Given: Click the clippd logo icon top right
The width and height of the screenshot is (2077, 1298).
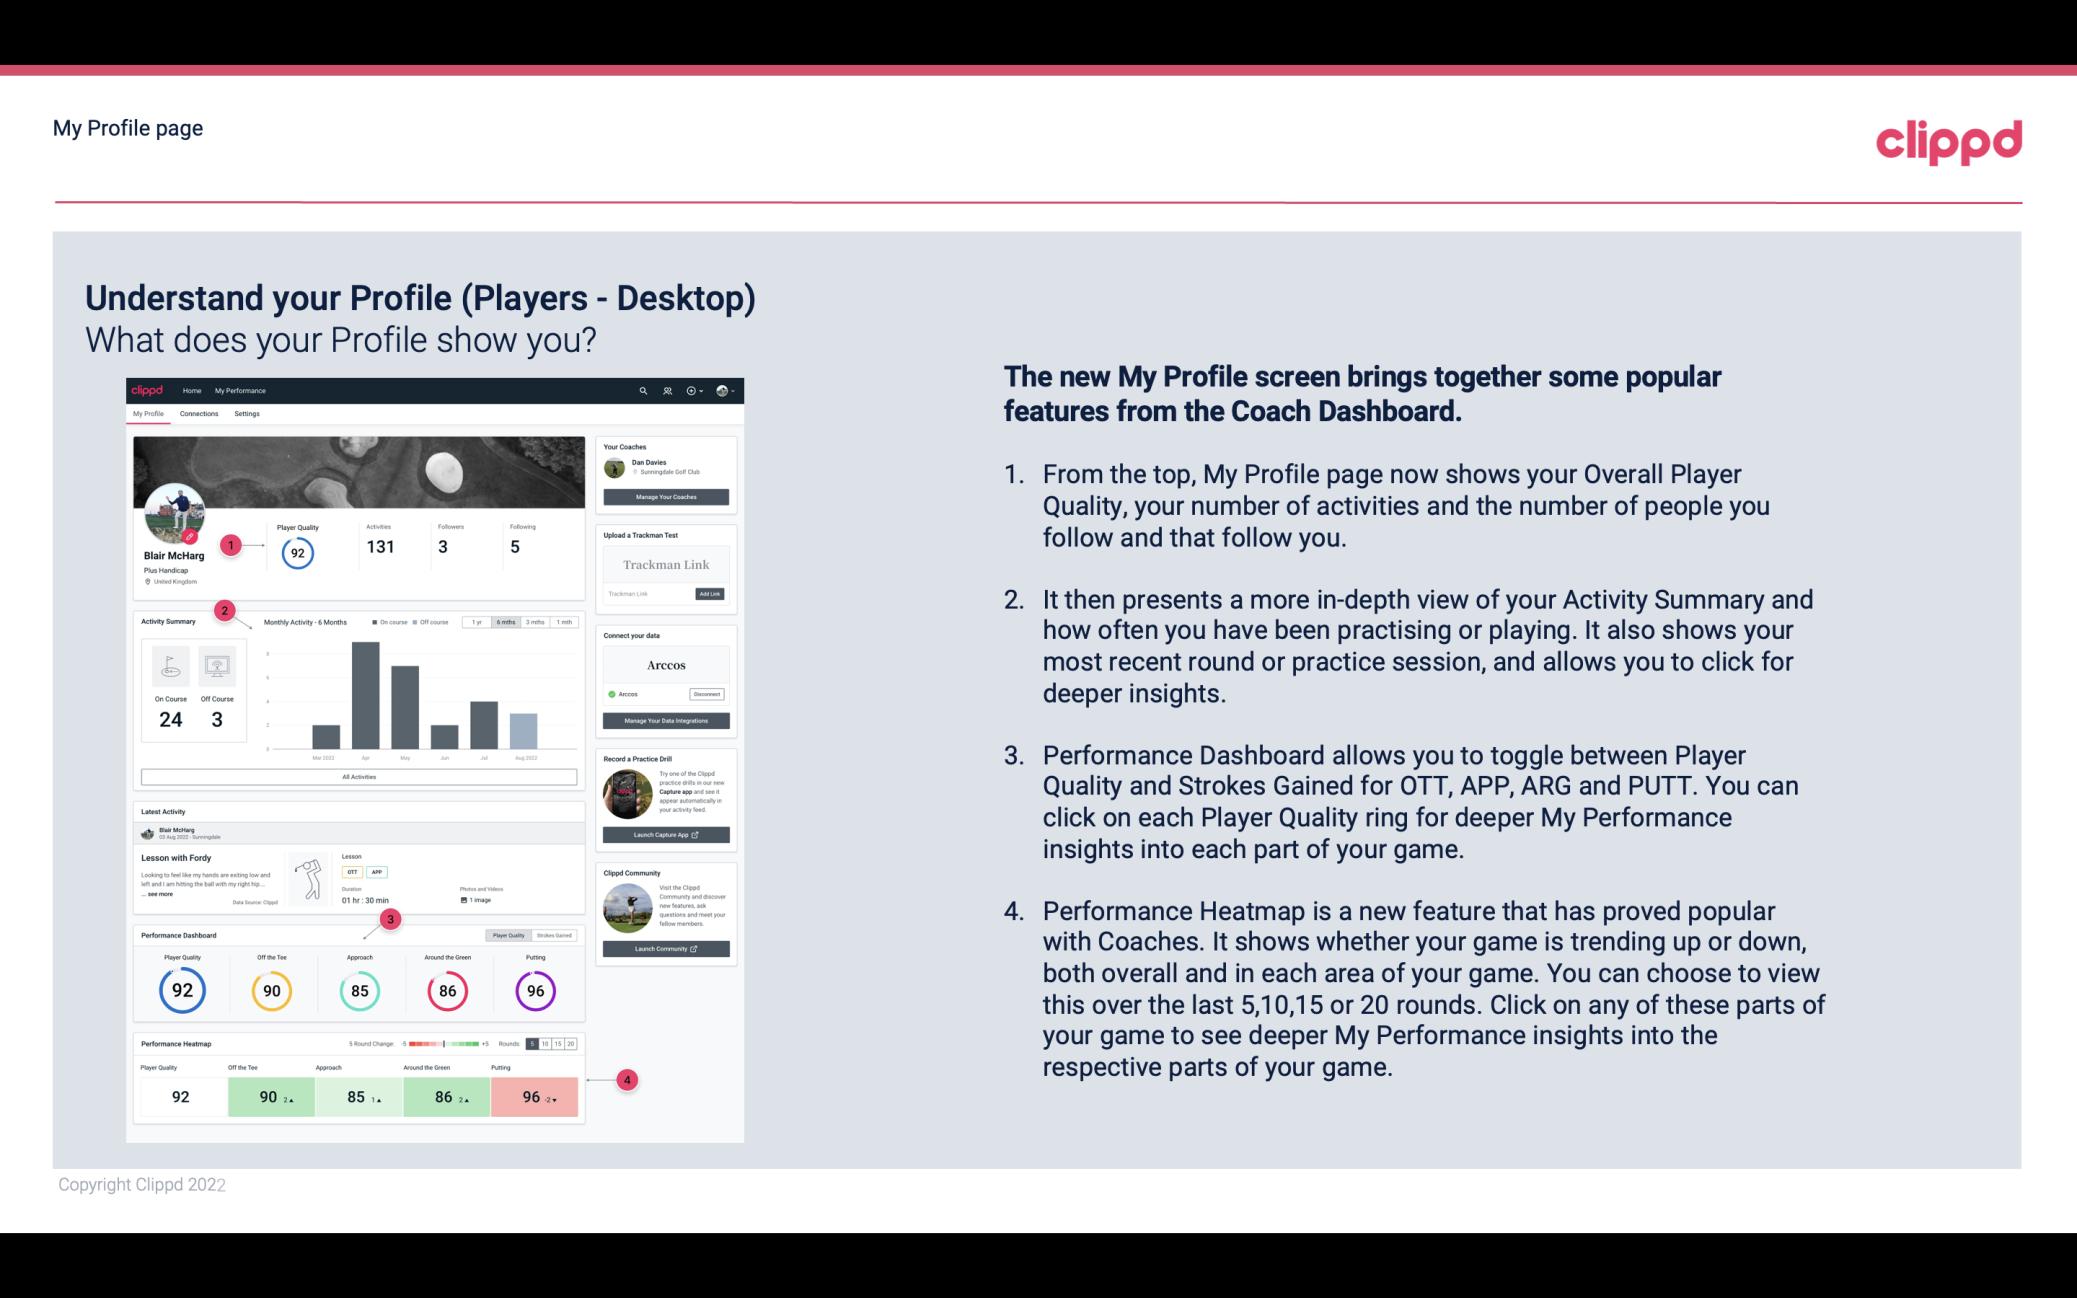Looking at the screenshot, I should pyautogui.click(x=1948, y=141).
